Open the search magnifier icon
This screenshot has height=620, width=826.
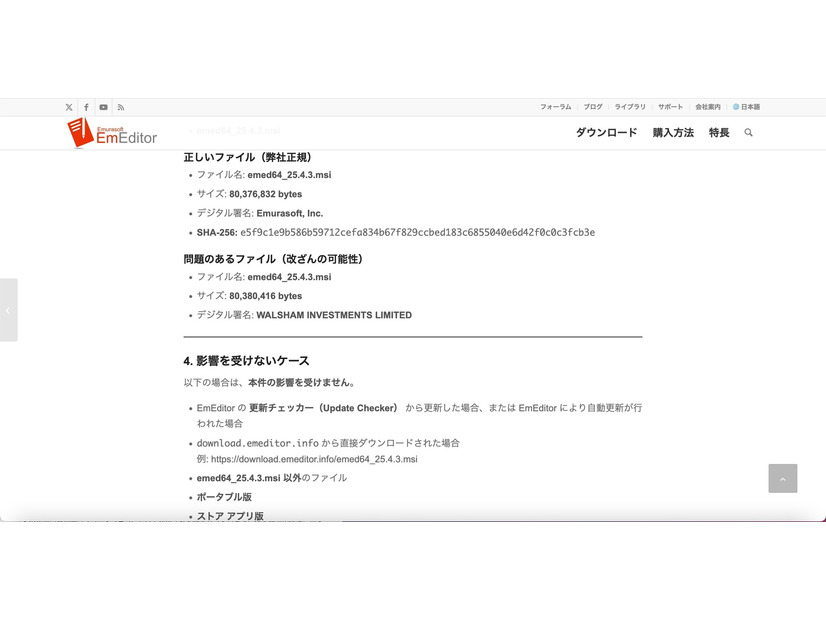click(x=748, y=133)
